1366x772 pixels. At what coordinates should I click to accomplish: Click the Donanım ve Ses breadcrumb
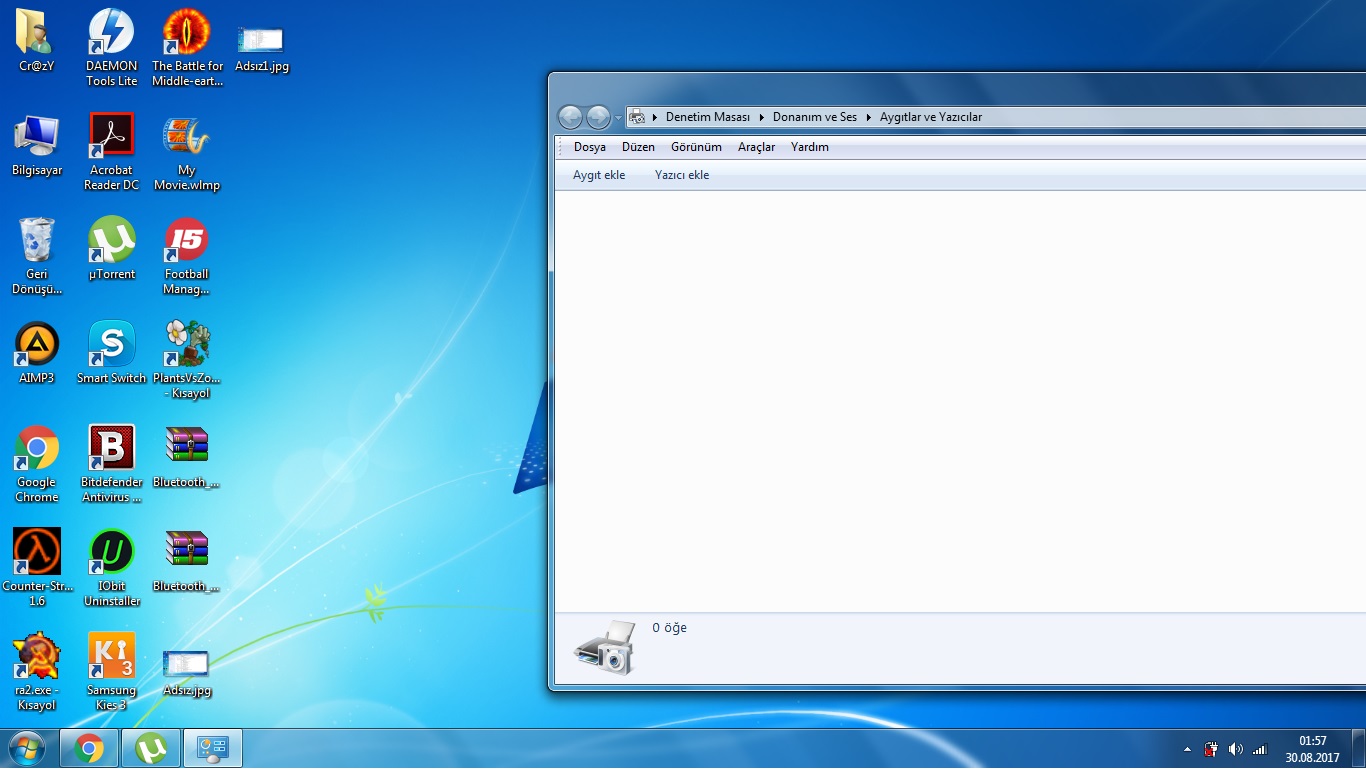point(815,117)
